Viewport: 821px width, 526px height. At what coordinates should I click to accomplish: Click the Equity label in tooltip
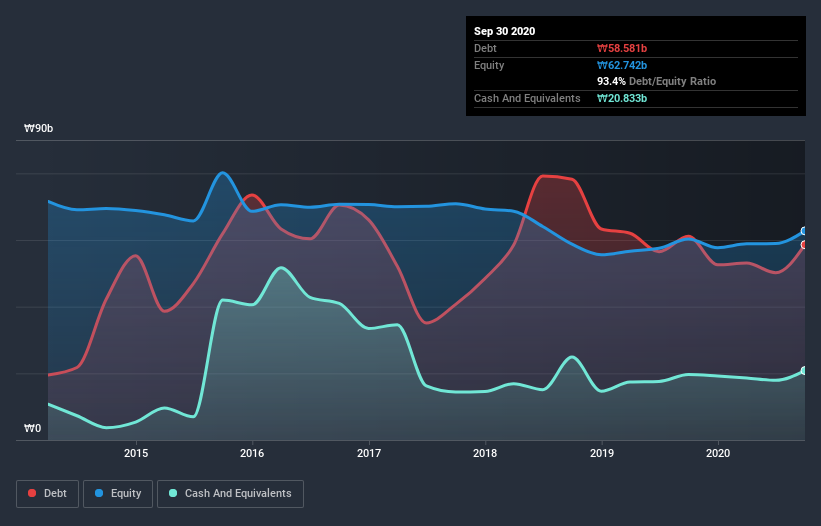pyautogui.click(x=489, y=65)
